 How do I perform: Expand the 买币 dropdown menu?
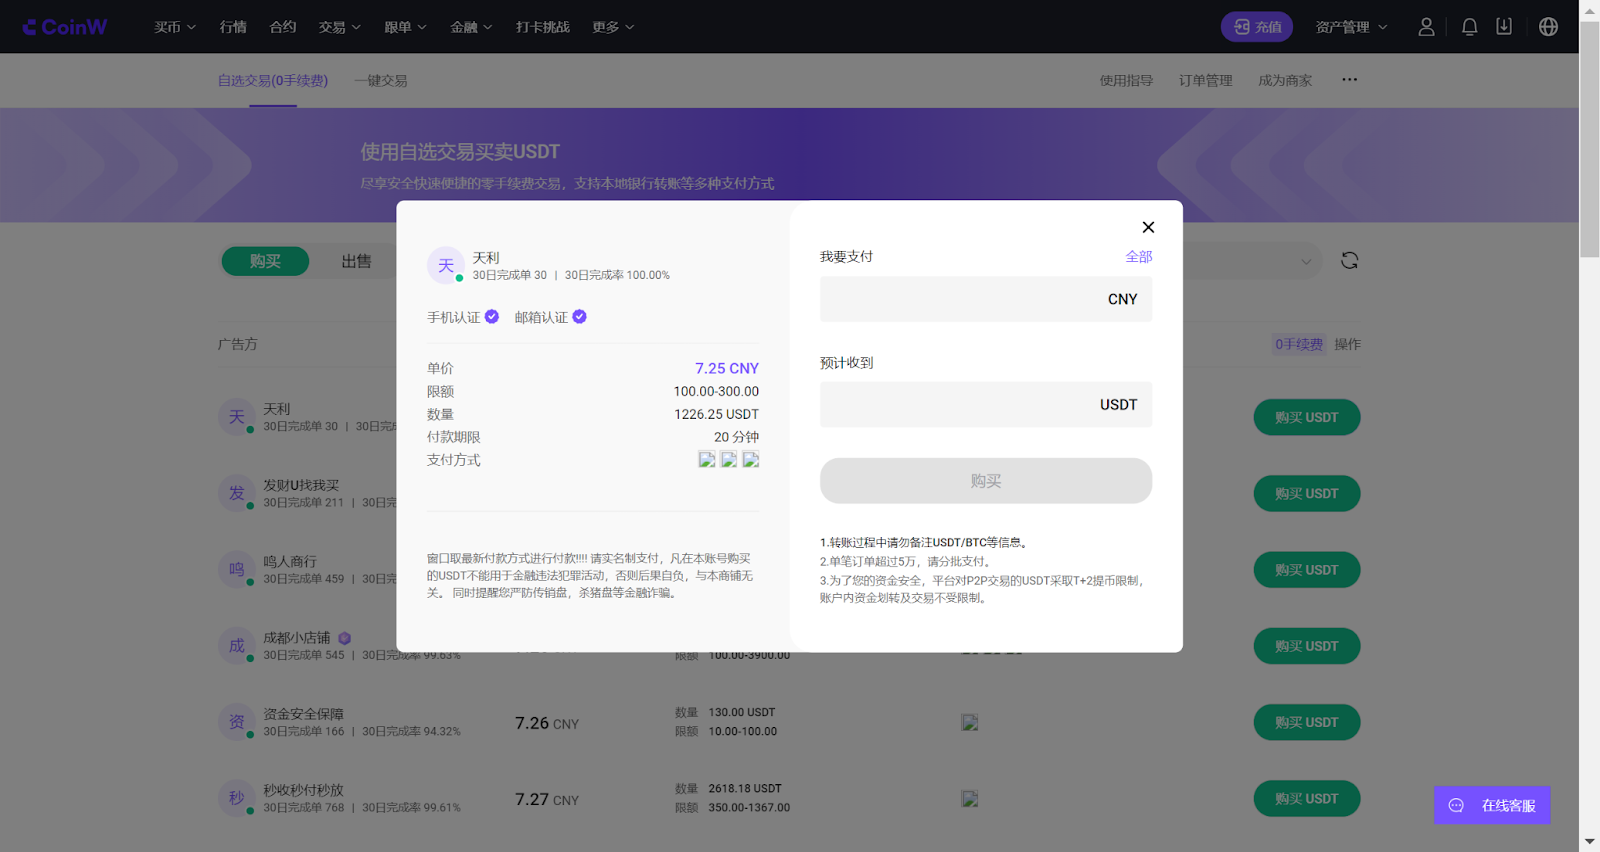click(175, 27)
